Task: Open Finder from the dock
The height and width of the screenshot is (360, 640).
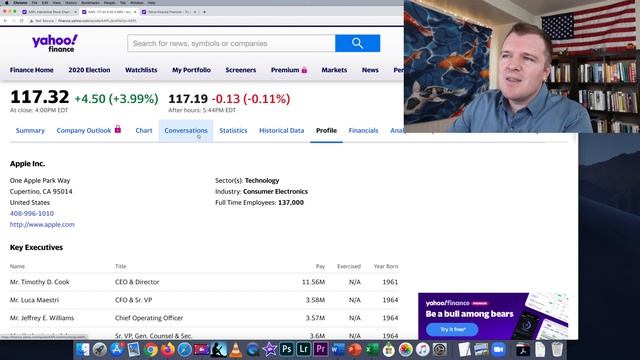Action: pyautogui.click(x=82, y=350)
